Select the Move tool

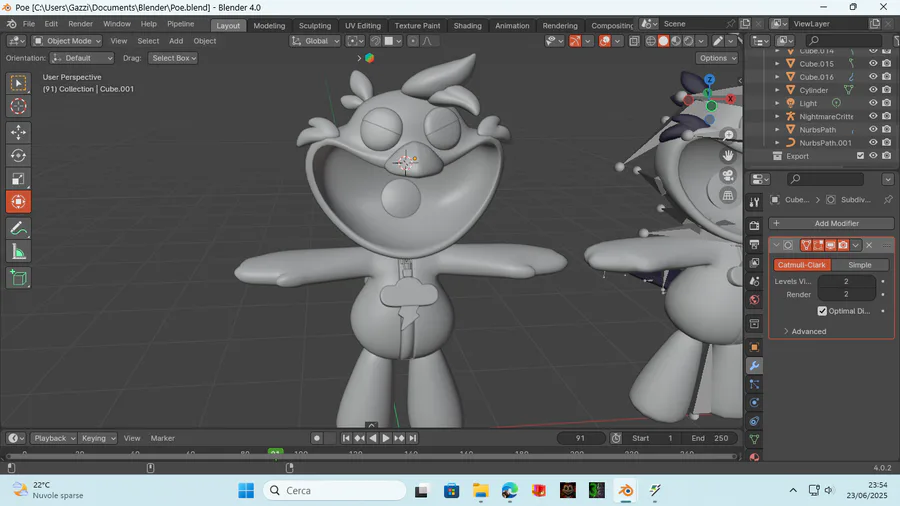coord(18,133)
